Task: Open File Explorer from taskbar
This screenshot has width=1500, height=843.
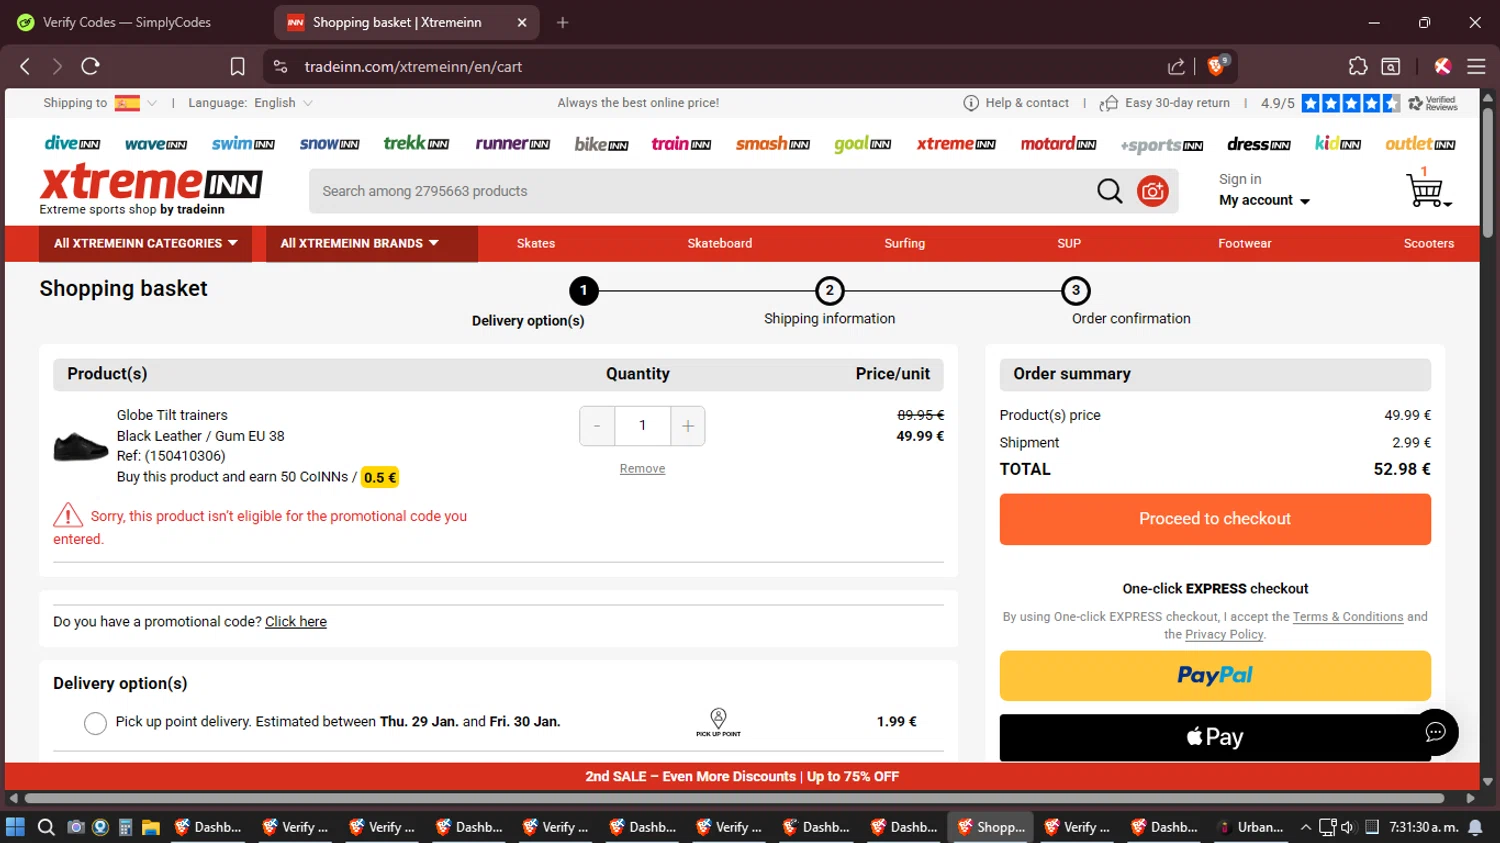Action: pyautogui.click(x=151, y=827)
